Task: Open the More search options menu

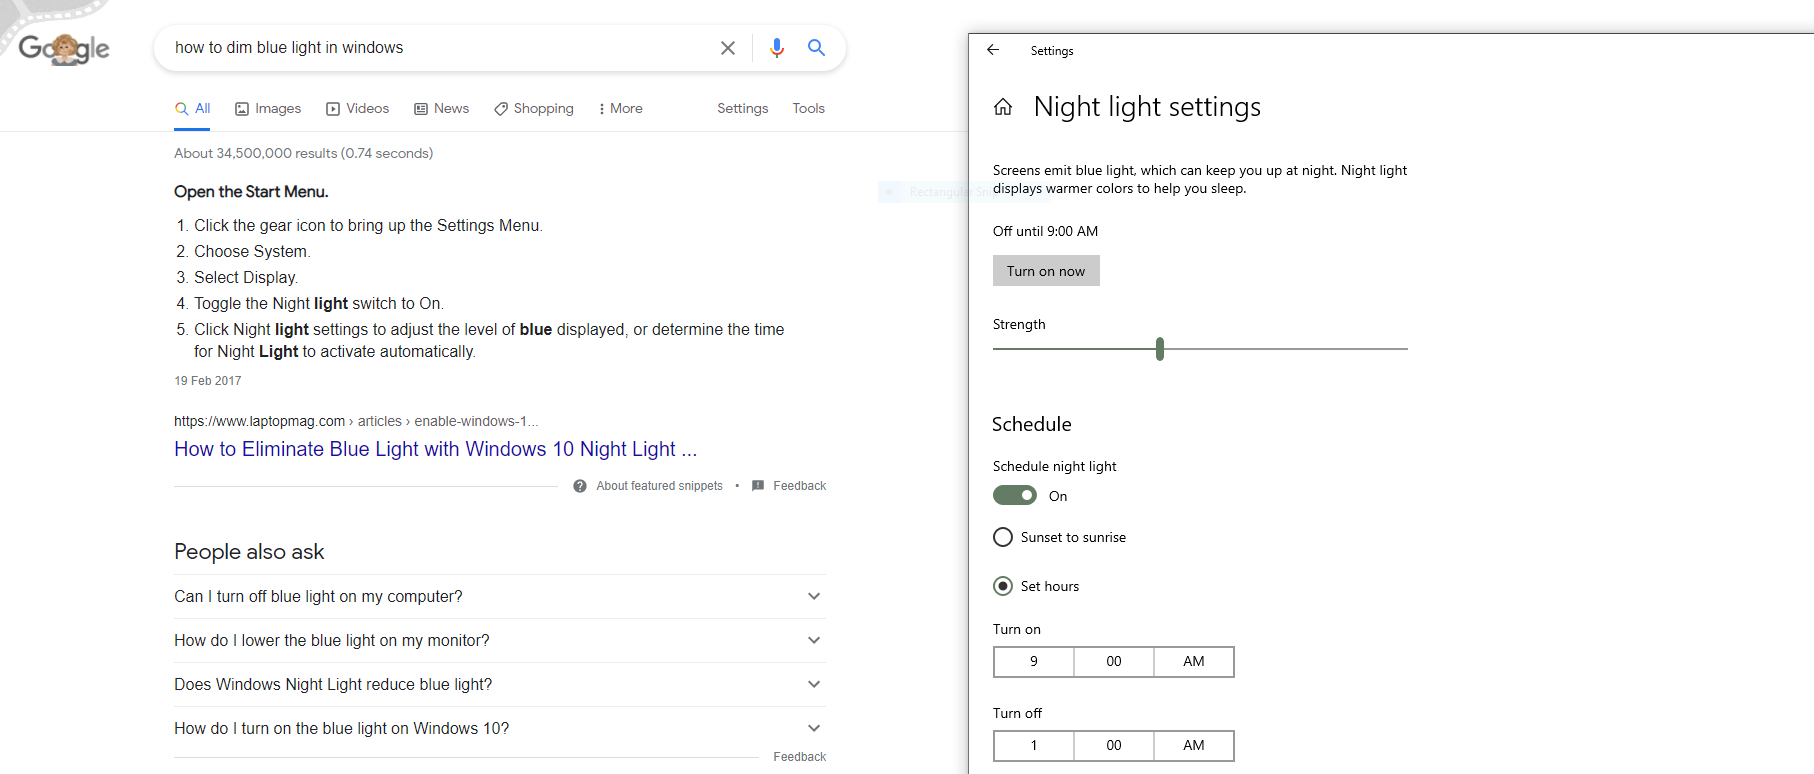Action: (620, 109)
